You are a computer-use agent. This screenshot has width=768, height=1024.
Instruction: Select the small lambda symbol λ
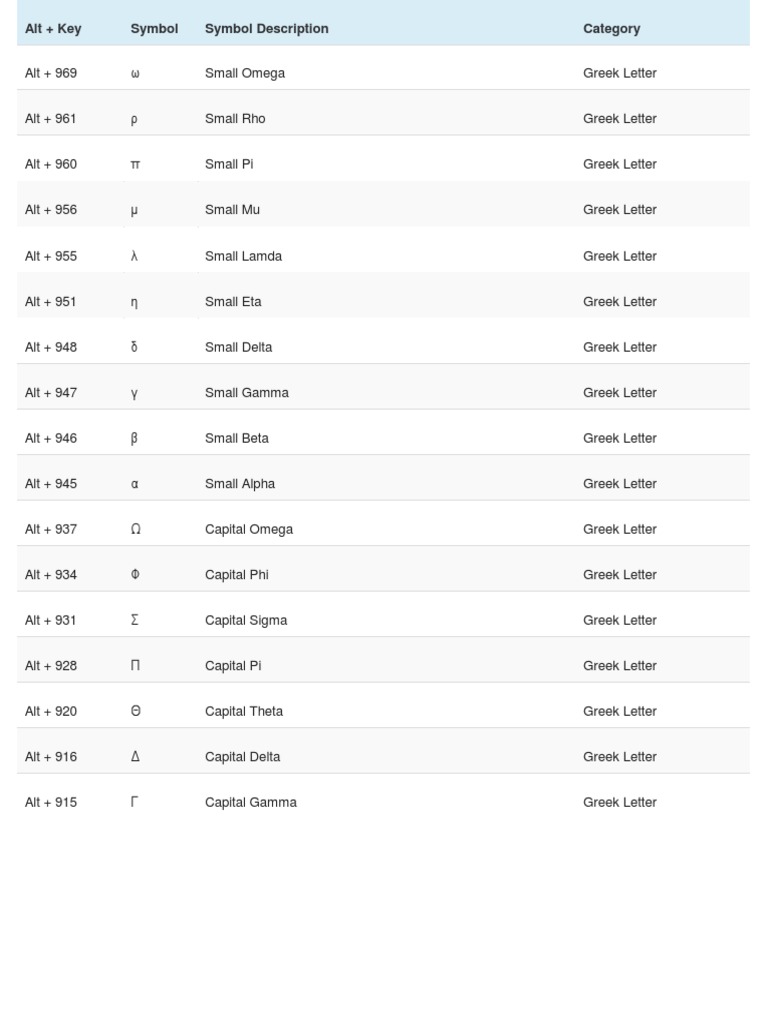pyautogui.click(x=134, y=256)
